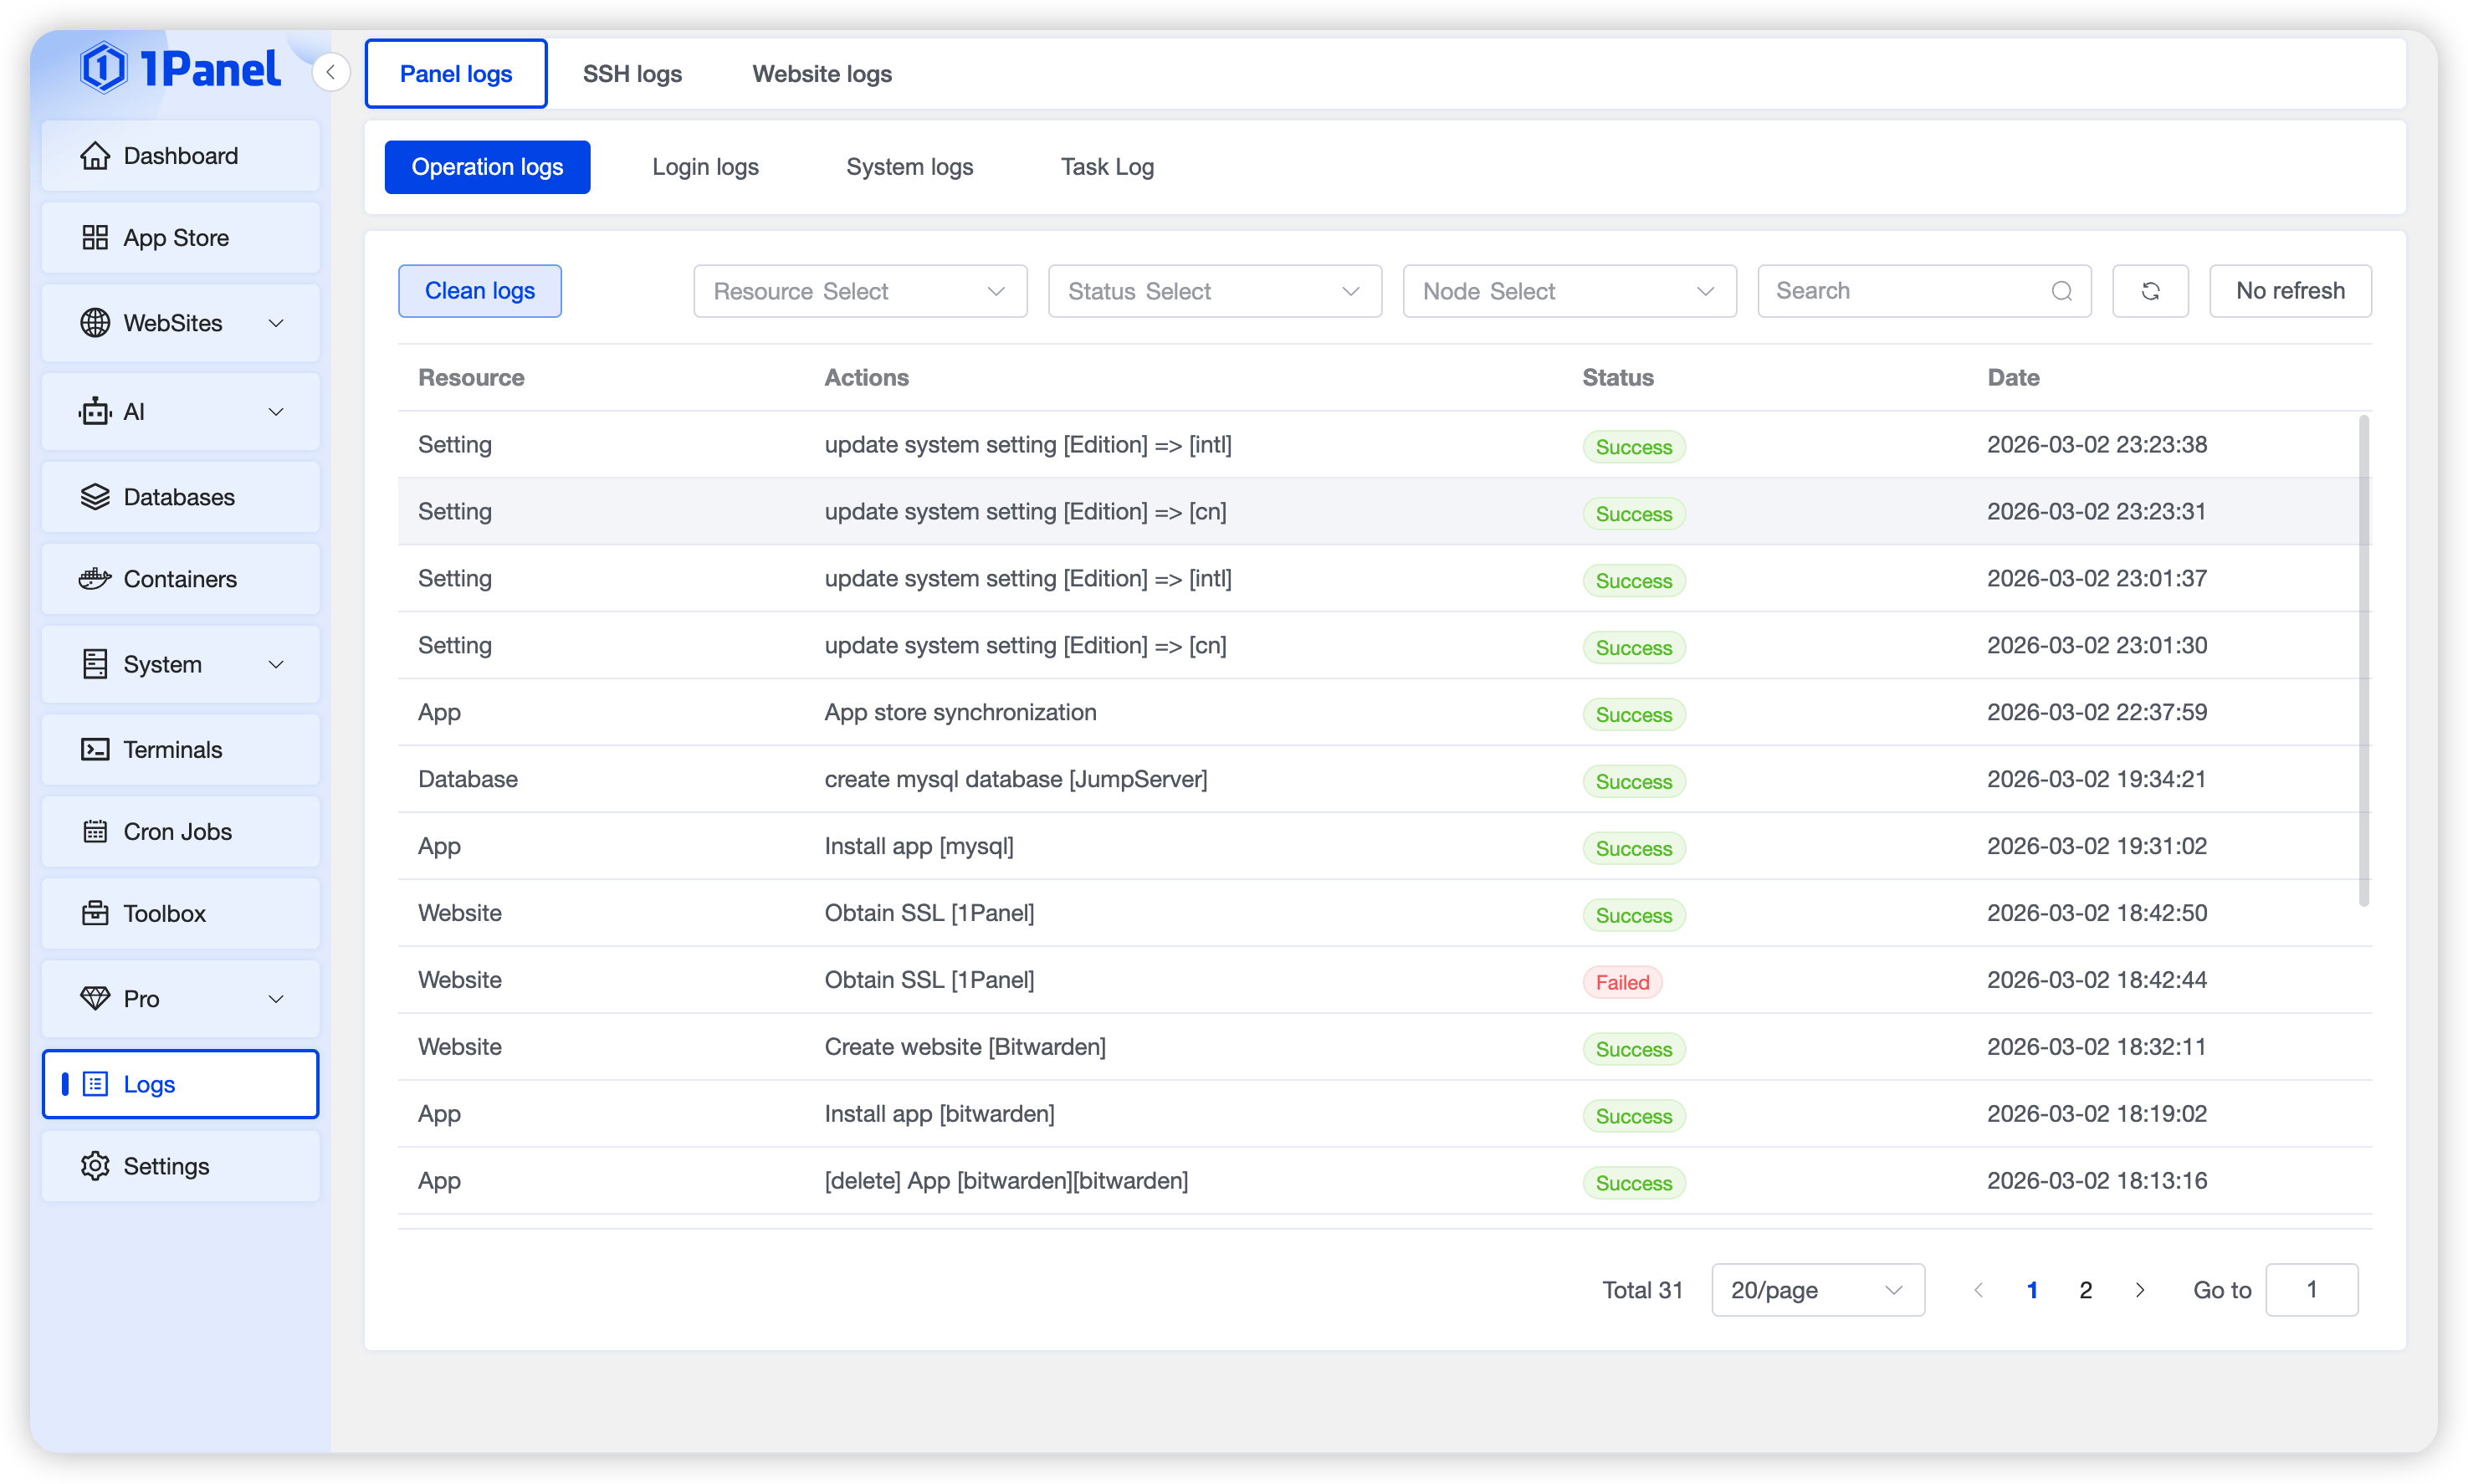Open the Resource Select dropdown

860,291
